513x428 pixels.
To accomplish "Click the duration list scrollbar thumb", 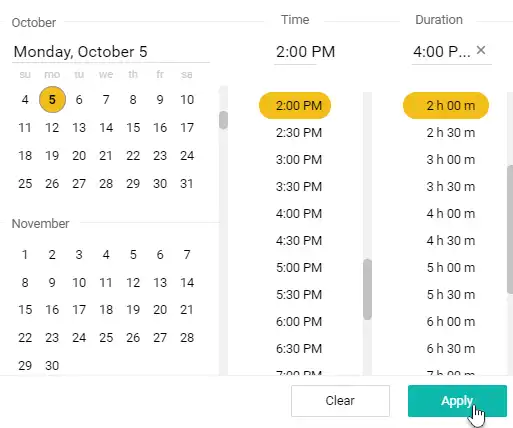I will pos(510,229).
